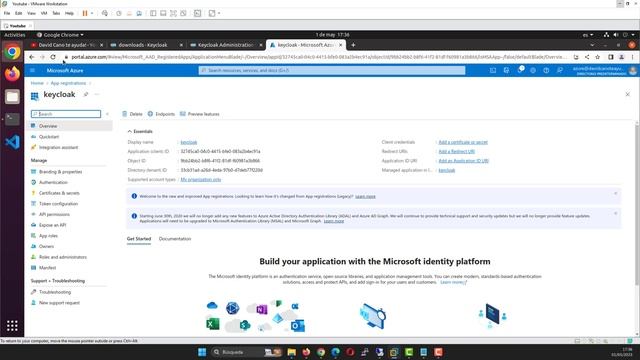
Task: Open the VMware pause button dropdown arrow
Action: pyautogui.click(x=92, y=13)
